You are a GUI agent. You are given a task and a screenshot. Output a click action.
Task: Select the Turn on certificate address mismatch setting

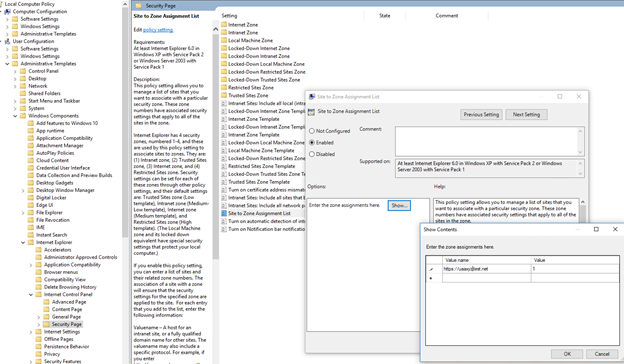tap(267, 190)
